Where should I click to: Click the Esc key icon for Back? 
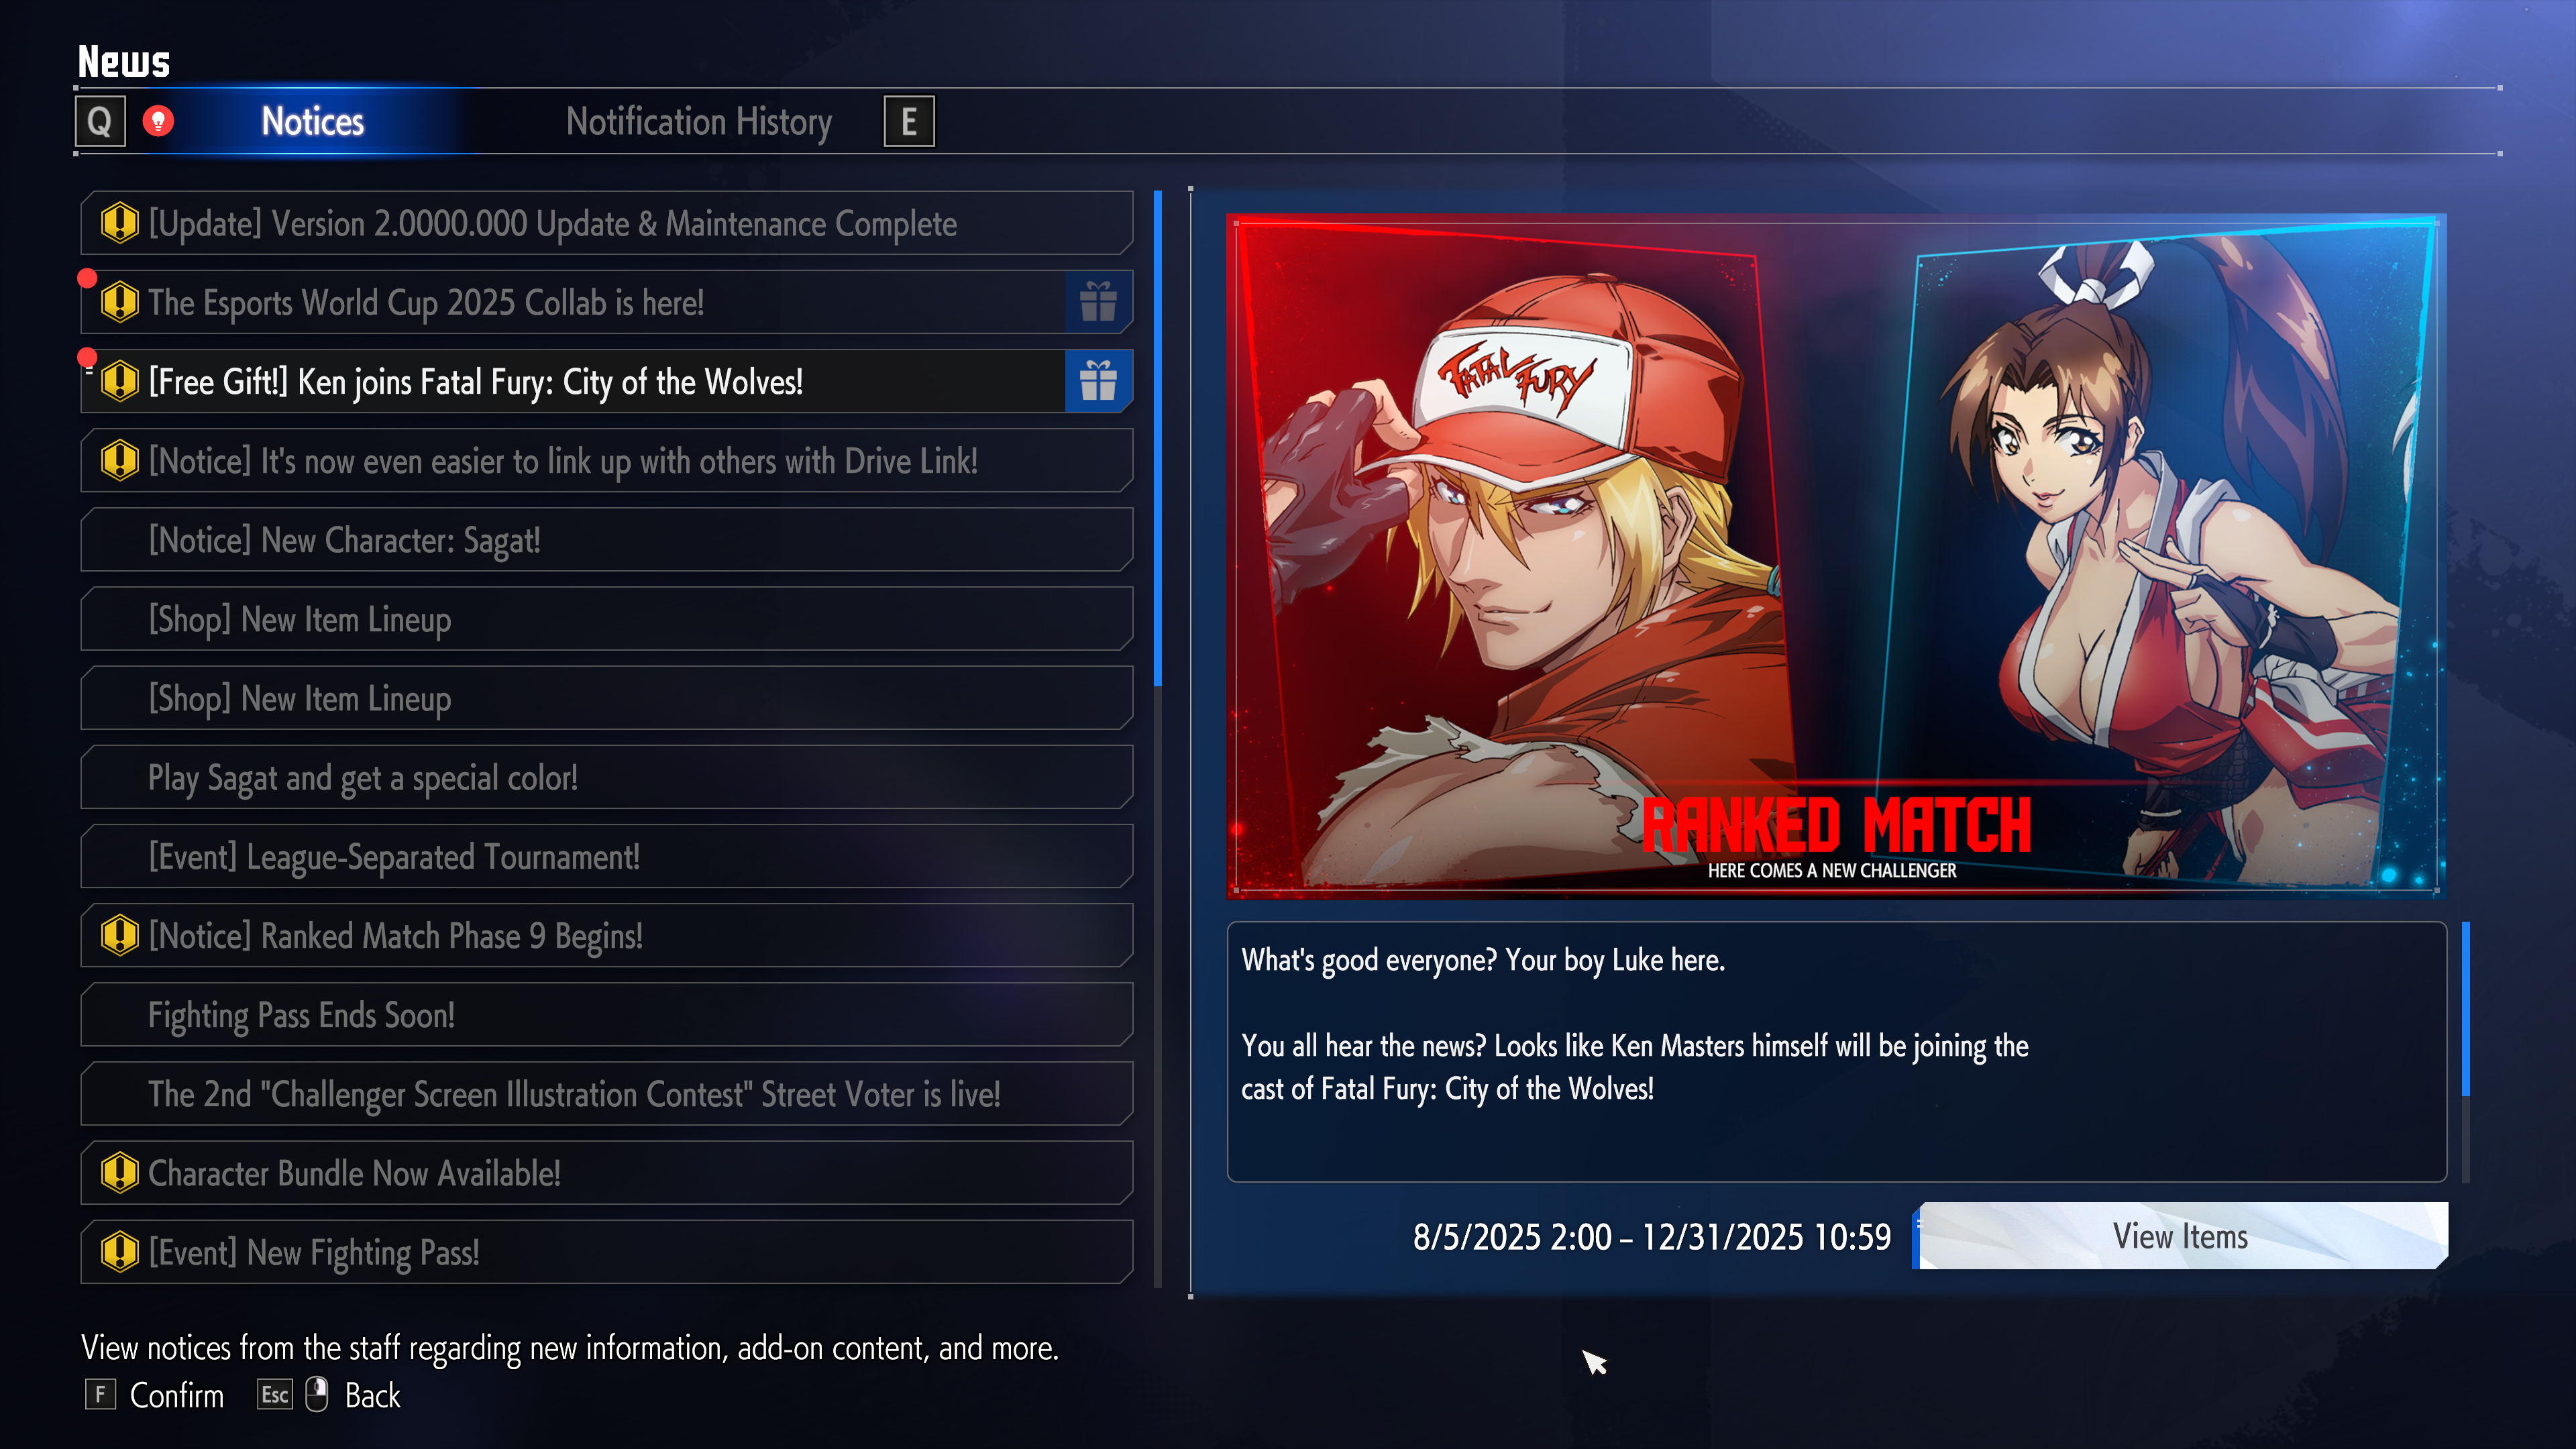coord(275,1394)
